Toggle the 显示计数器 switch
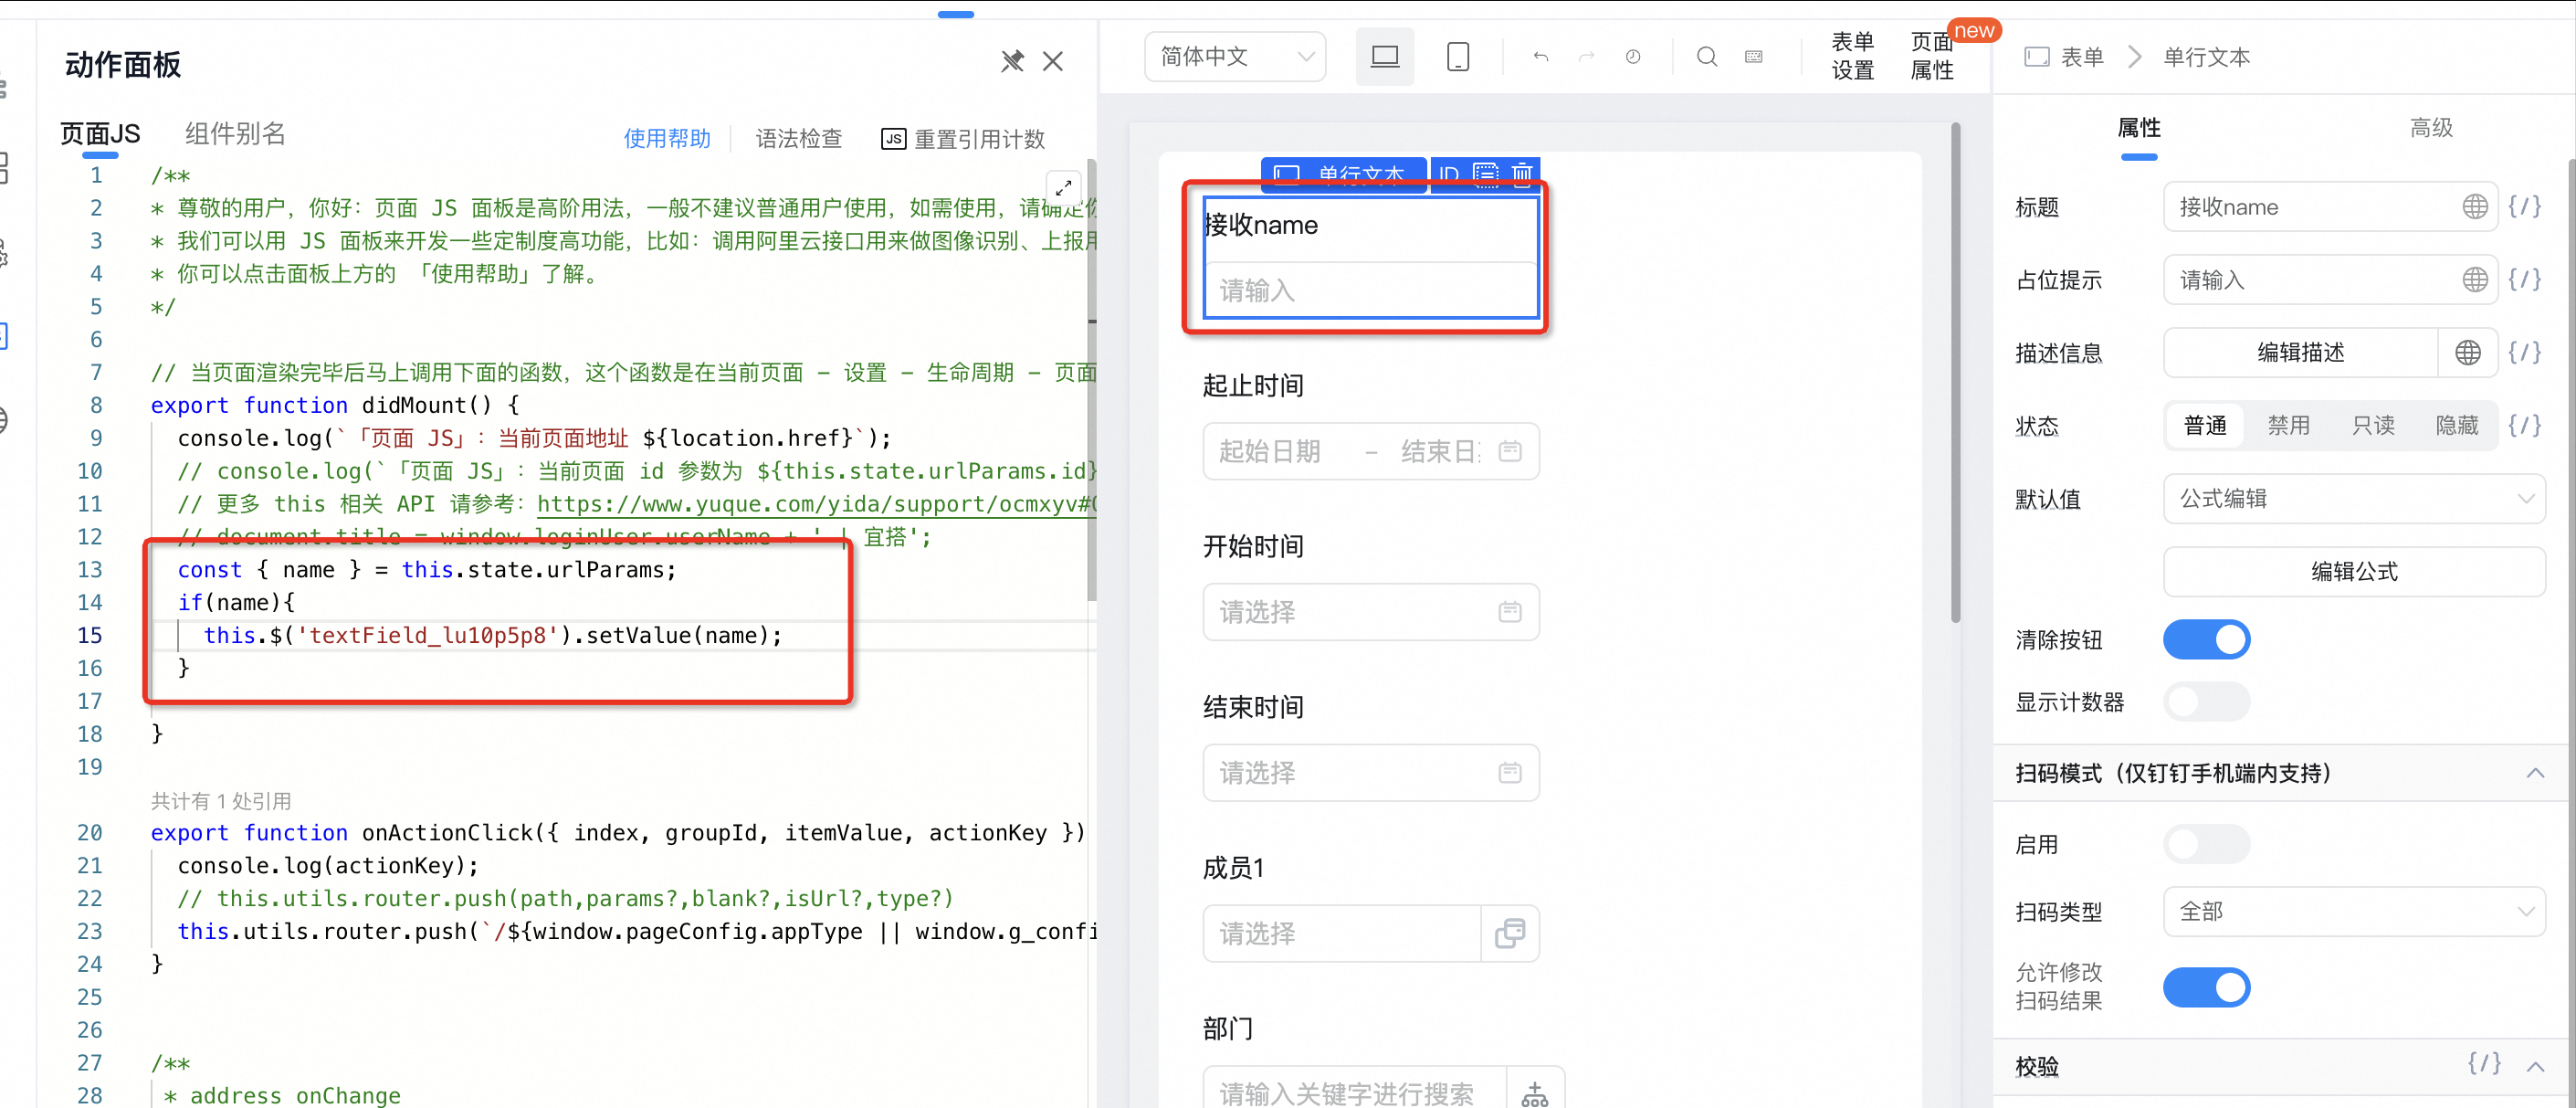Screen dimensions: 2576x1108 (x=2206, y=702)
